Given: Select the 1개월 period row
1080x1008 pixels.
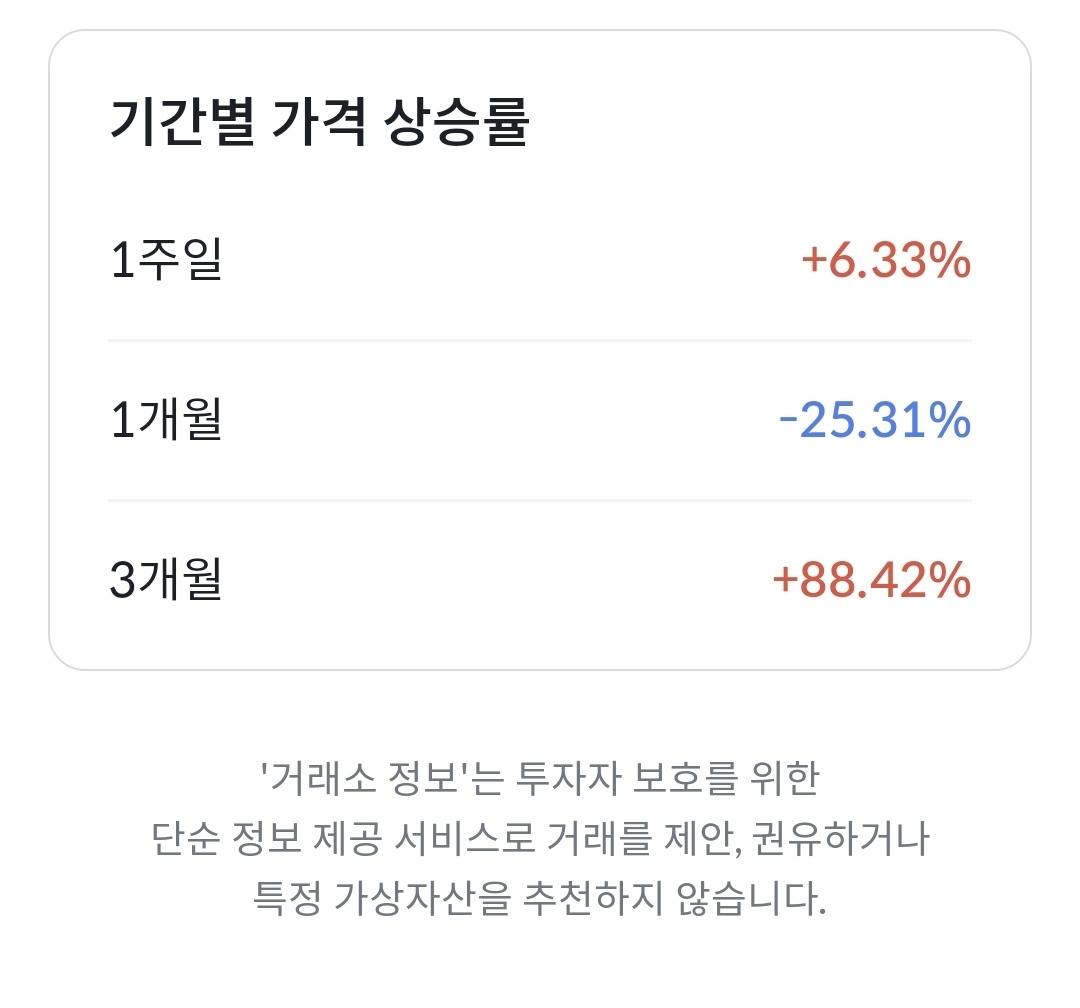Looking at the screenshot, I should (x=540, y=421).
